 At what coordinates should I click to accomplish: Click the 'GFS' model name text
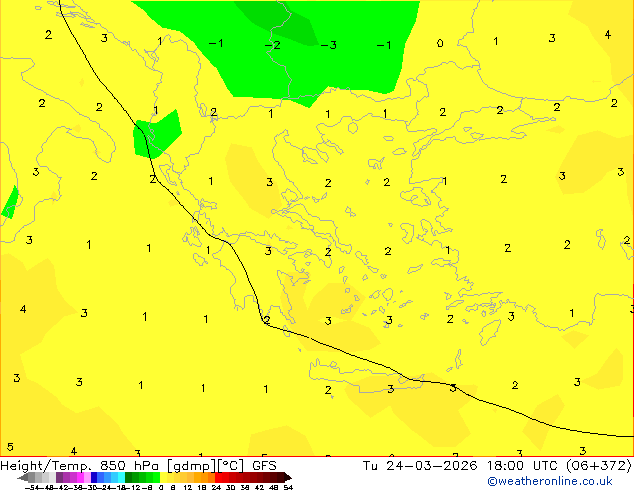[264, 465]
